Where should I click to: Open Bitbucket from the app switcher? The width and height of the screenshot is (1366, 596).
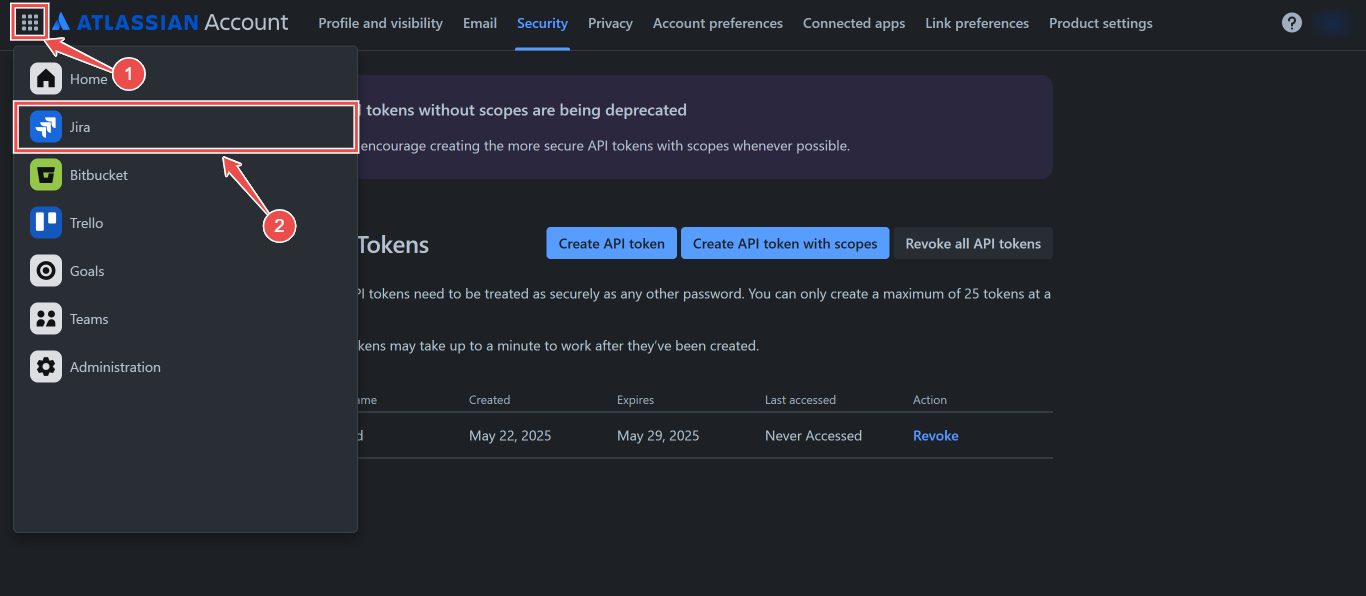click(x=98, y=174)
